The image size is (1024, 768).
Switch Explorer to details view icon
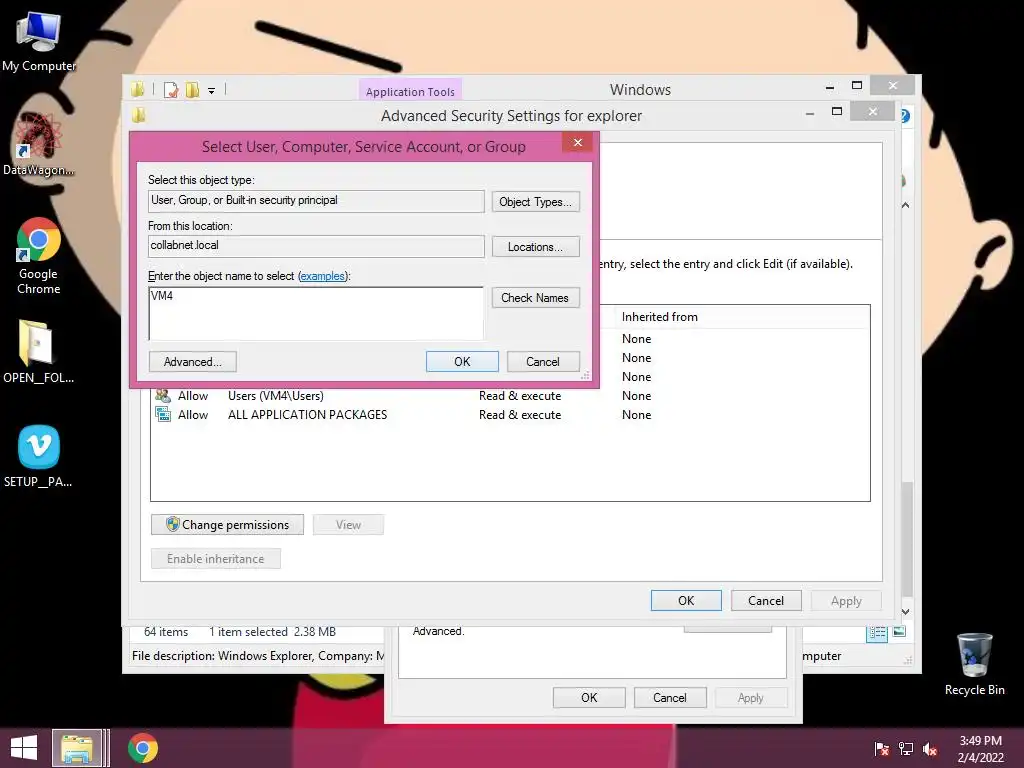click(x=877, y=632)
